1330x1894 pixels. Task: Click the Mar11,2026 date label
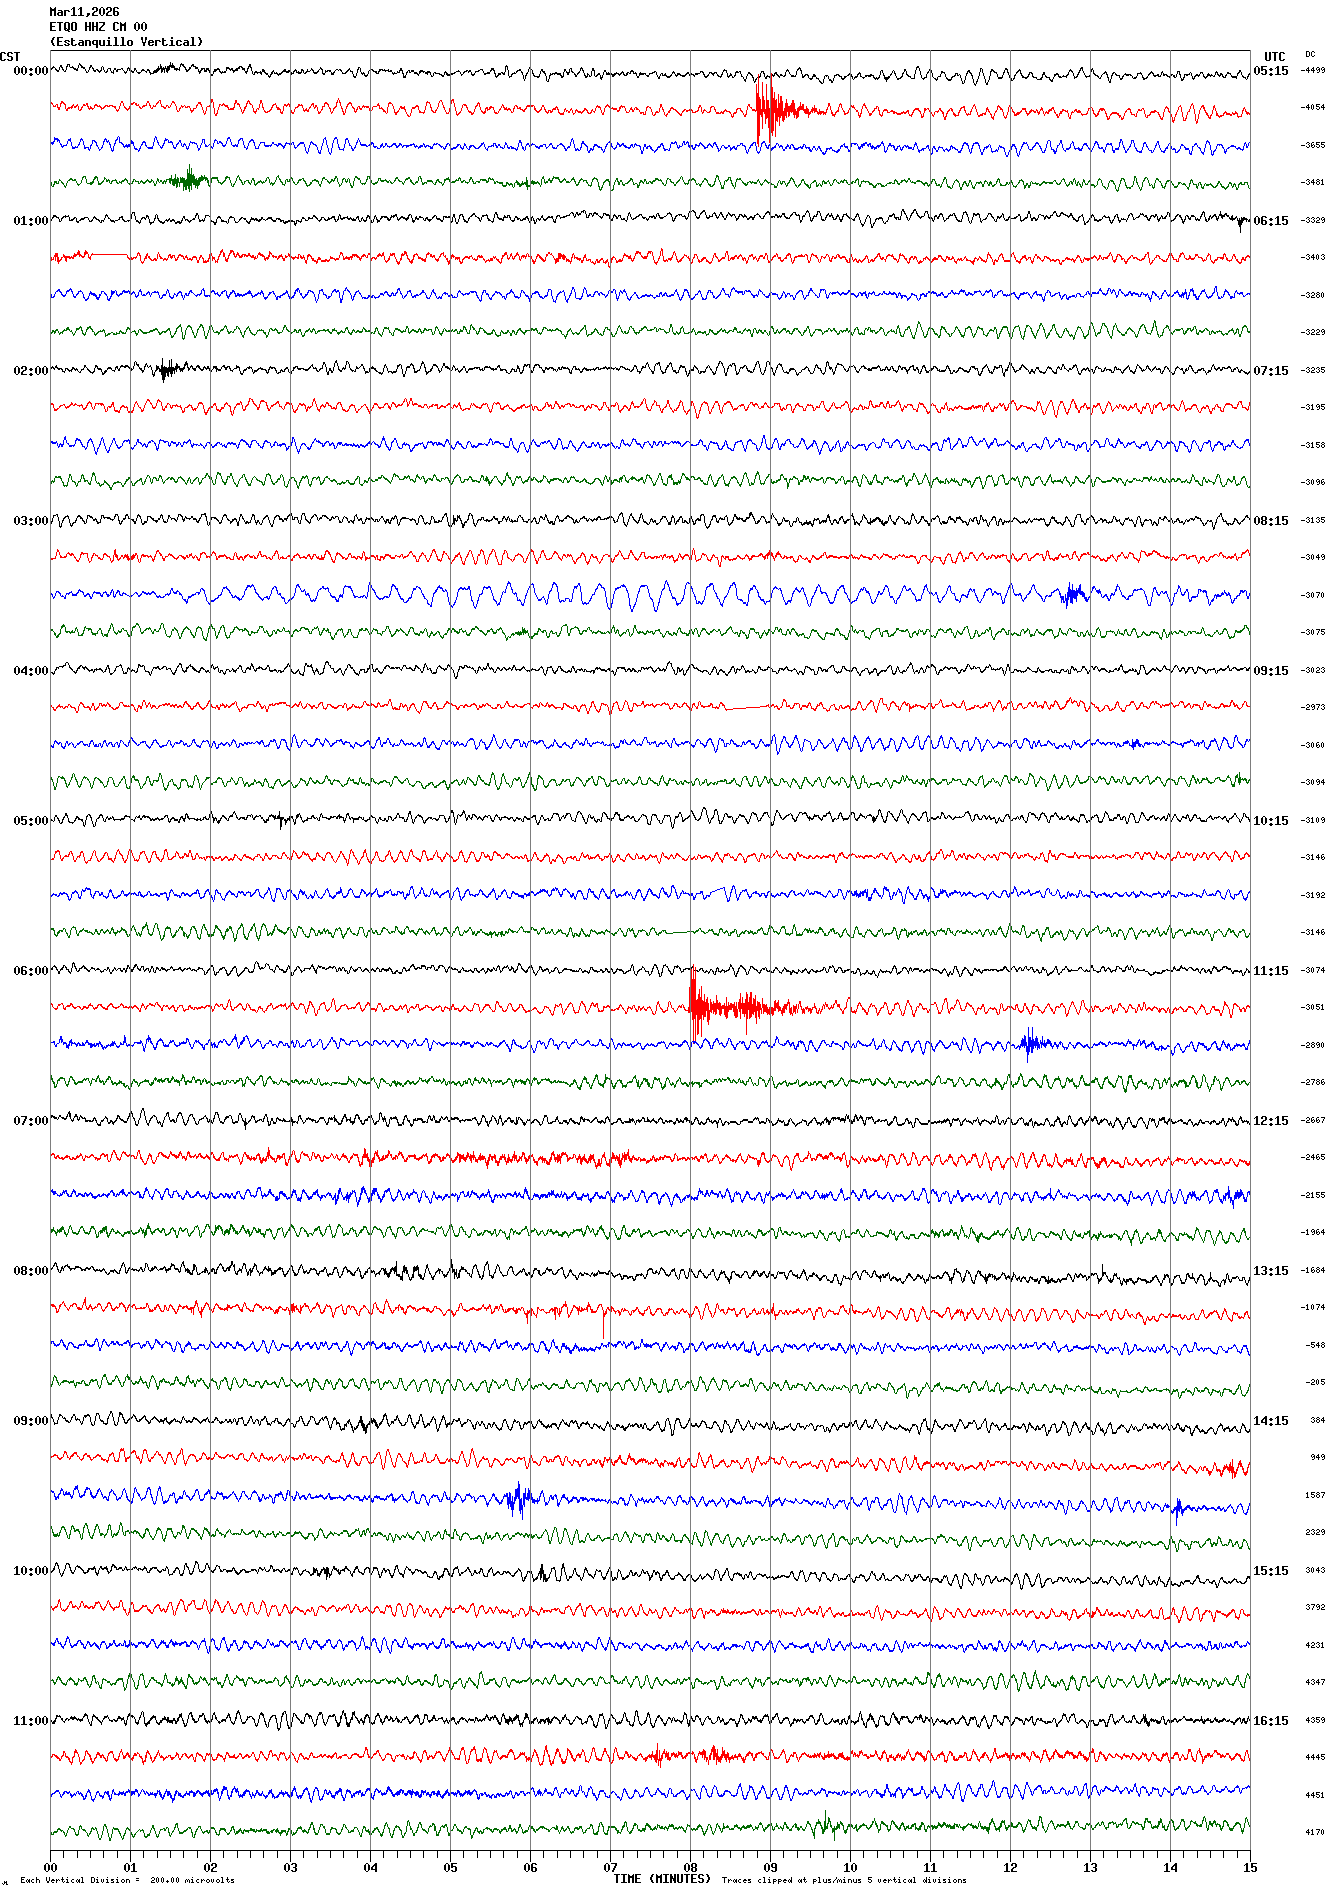point(84,12)
